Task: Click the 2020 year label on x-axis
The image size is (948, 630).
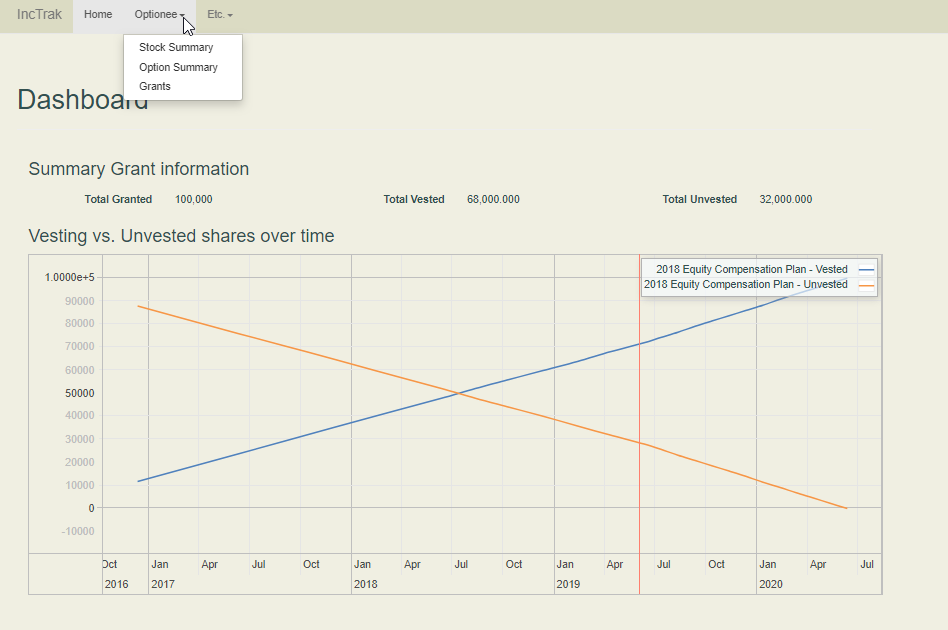Action: tap(770, 584)
